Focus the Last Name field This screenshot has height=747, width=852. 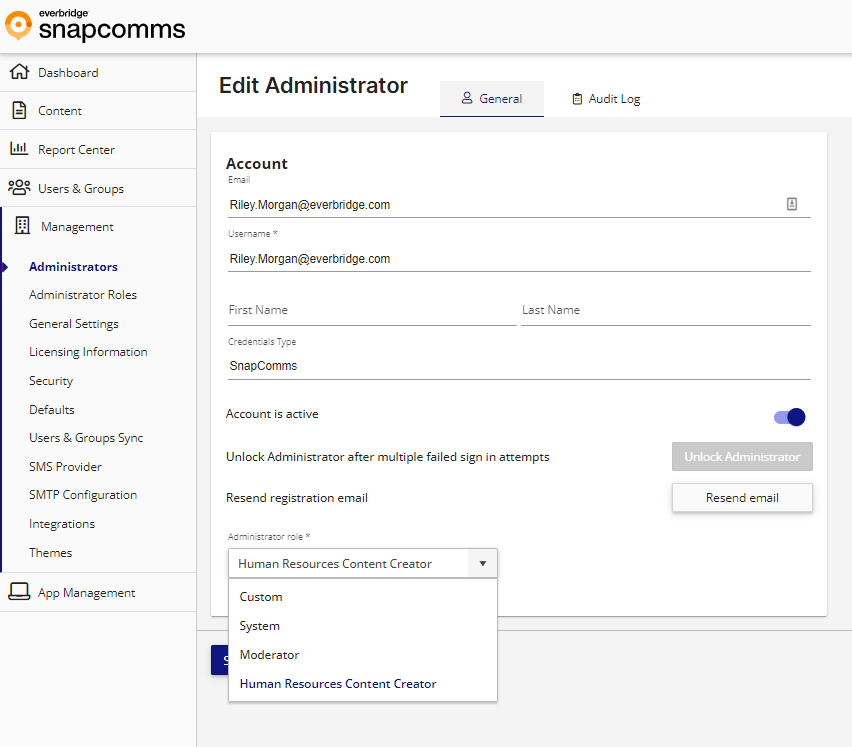click(x=666, y=310)
